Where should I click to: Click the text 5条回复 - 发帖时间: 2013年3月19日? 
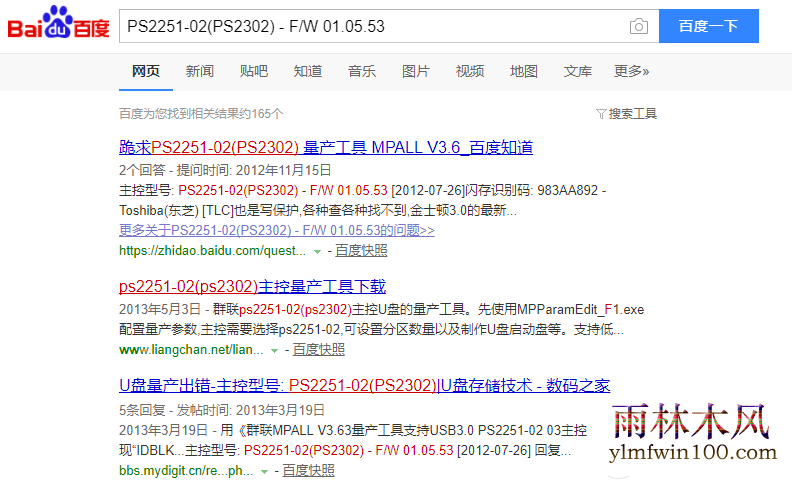click(x=222, y=410)
